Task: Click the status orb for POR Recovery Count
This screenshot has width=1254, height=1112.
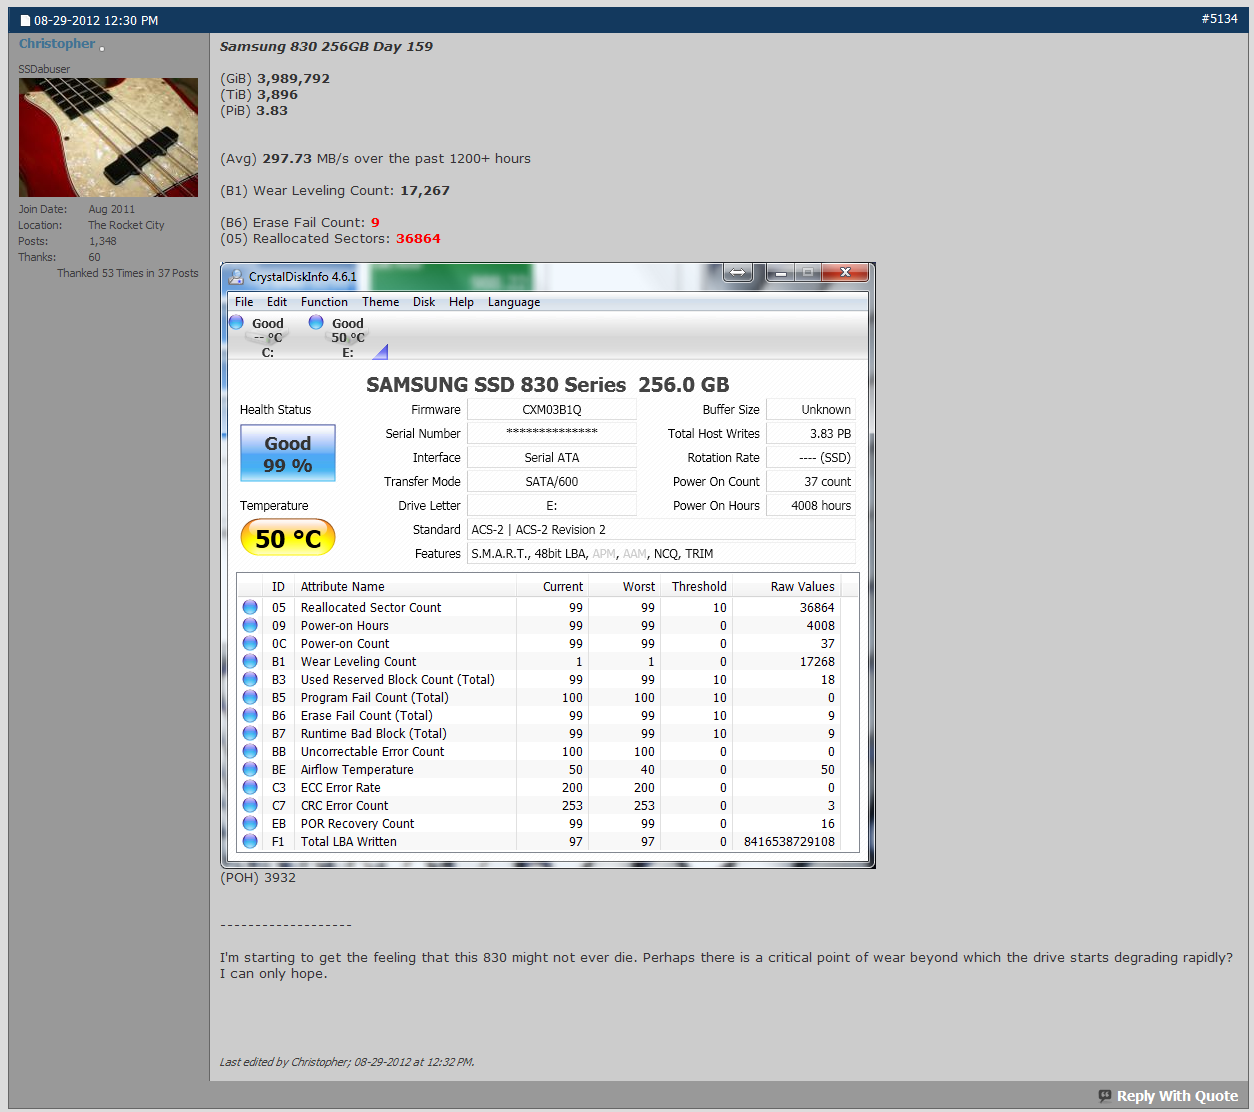Action: 250,823
